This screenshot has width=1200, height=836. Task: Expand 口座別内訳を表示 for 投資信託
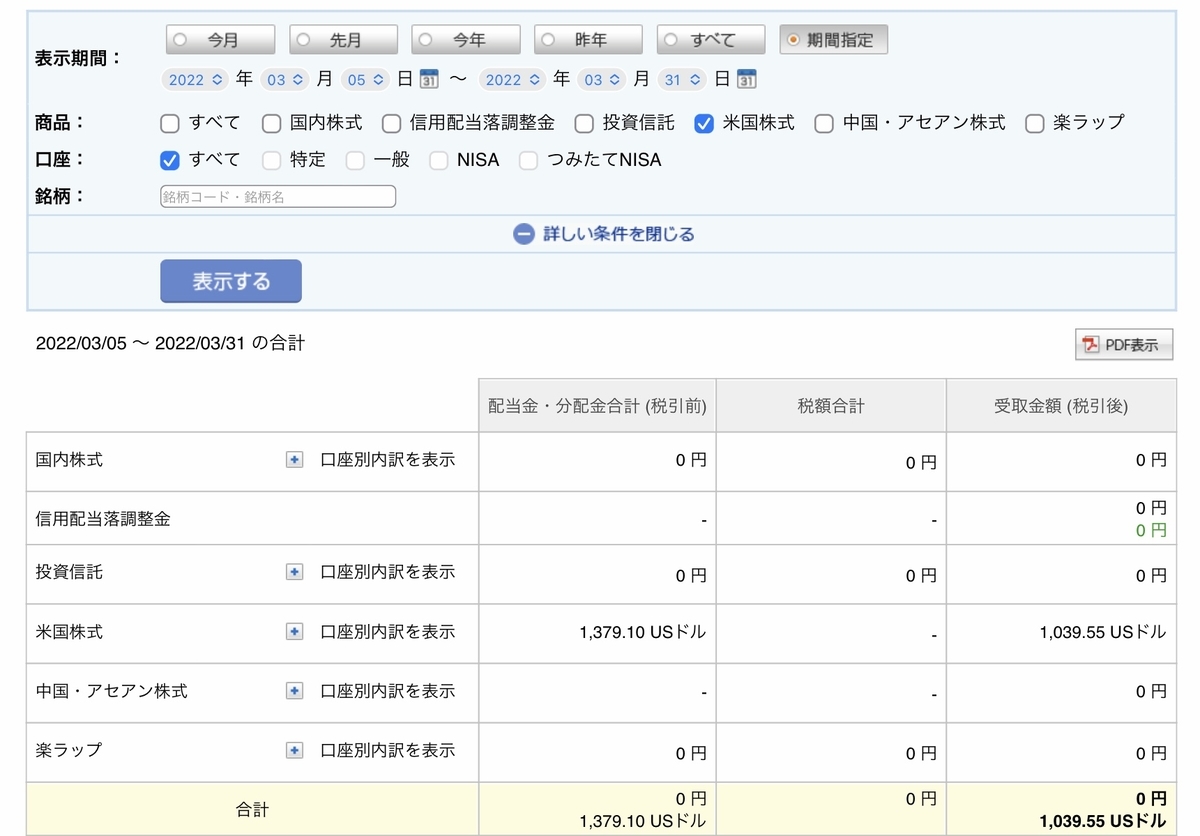387,572
